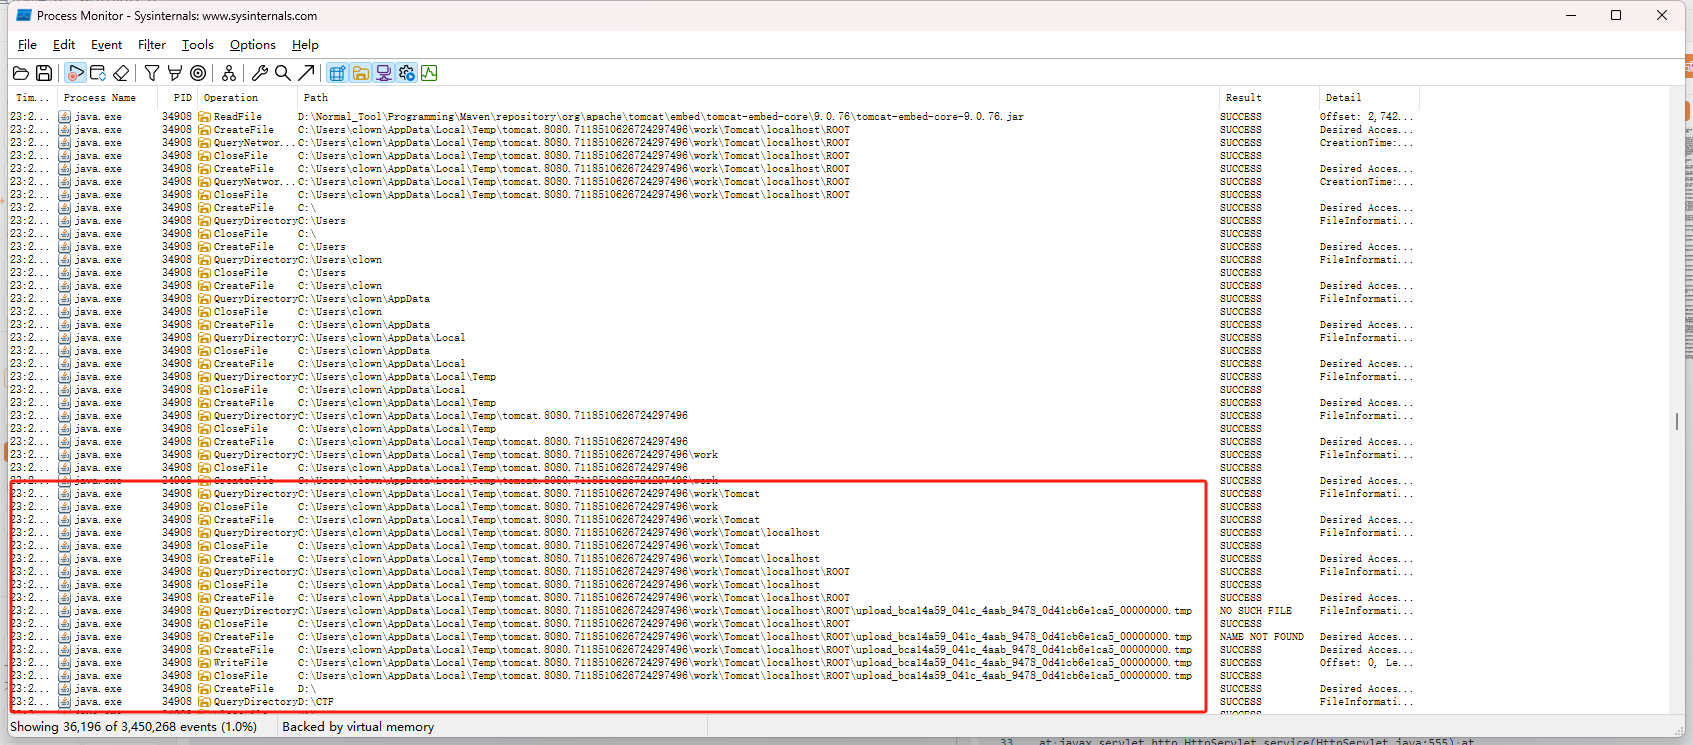Toggle Show File System Activity filter
Image resolution: width=1693 pixels, height=745 pixels.
click(x=360, y=73)
